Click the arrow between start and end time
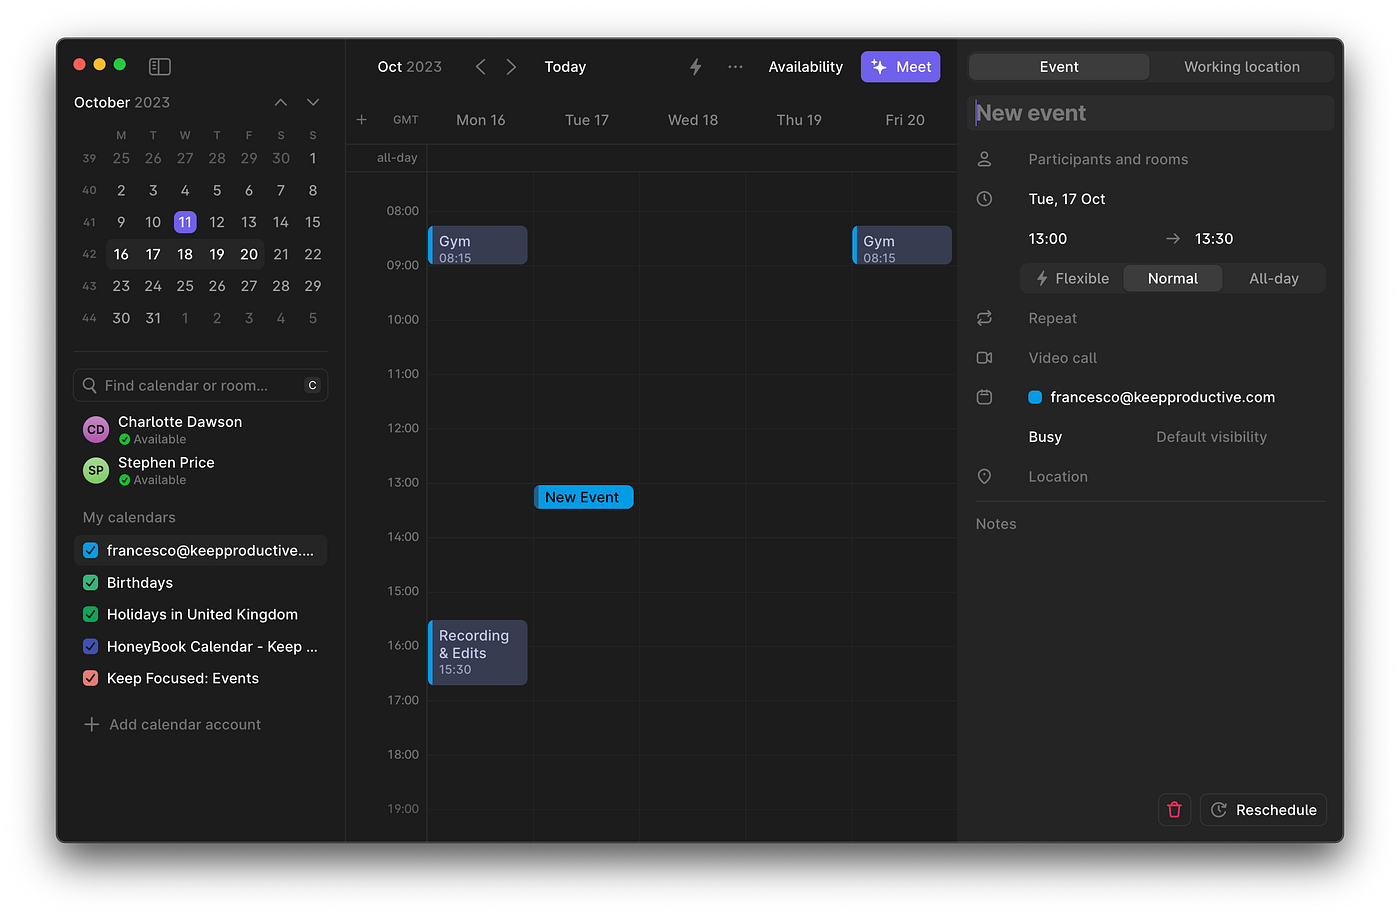 (1173, 239)
